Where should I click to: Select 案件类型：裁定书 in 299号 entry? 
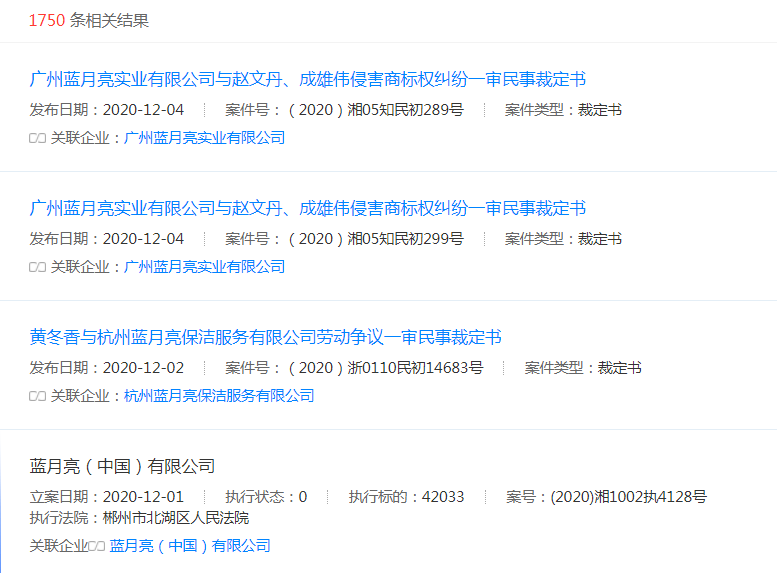tap(563, 238)
